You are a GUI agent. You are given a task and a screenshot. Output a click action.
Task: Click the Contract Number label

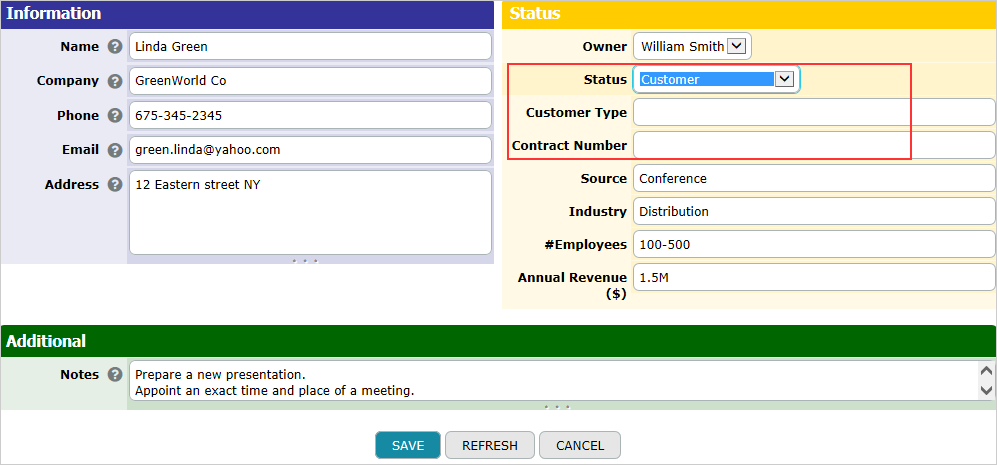coord(569,146)
